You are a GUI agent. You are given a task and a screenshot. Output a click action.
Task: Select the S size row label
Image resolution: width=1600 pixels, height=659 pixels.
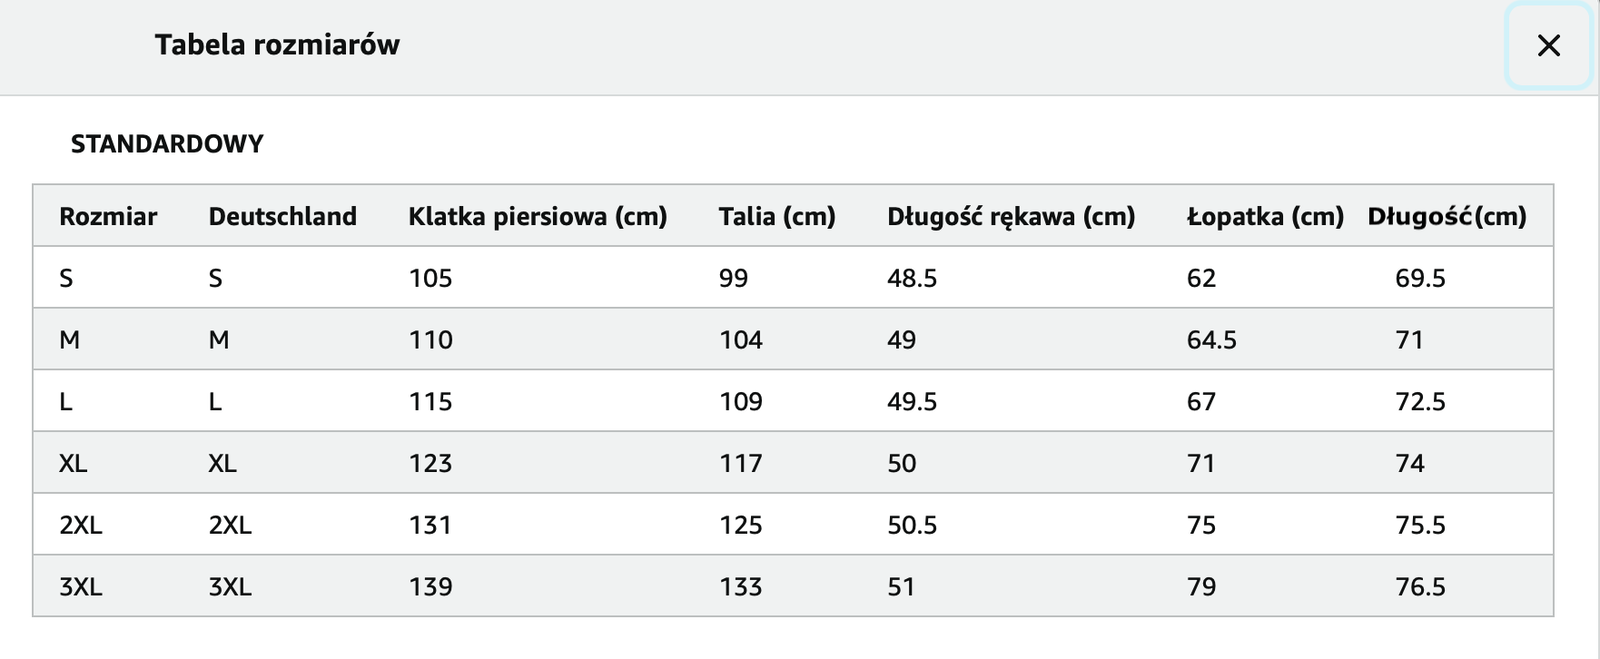click(x=66, y=278)
